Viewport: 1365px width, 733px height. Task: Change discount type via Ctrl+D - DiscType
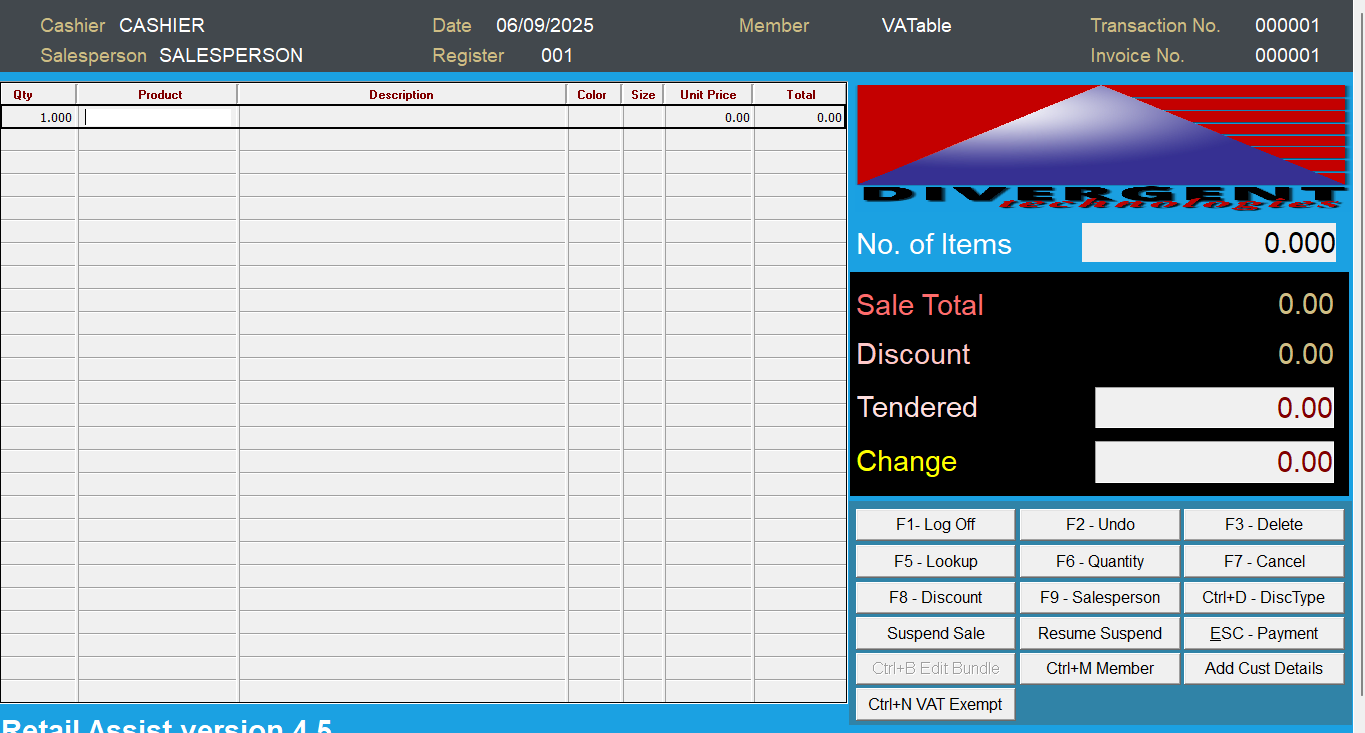[1263, 596]
